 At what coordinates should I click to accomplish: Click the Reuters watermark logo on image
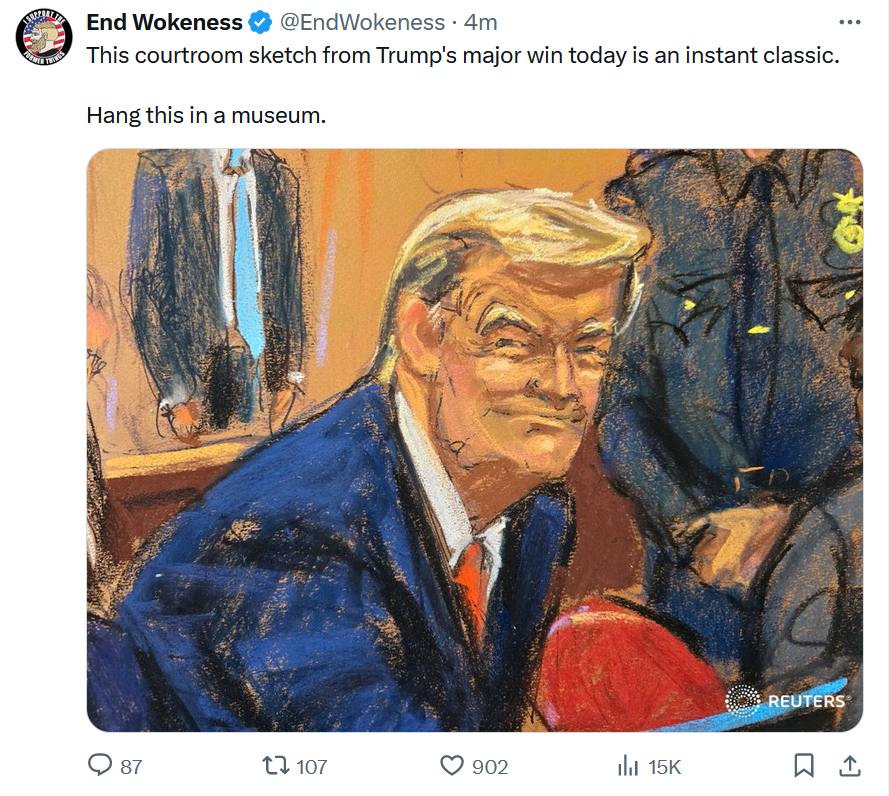[x=787, y=701]
